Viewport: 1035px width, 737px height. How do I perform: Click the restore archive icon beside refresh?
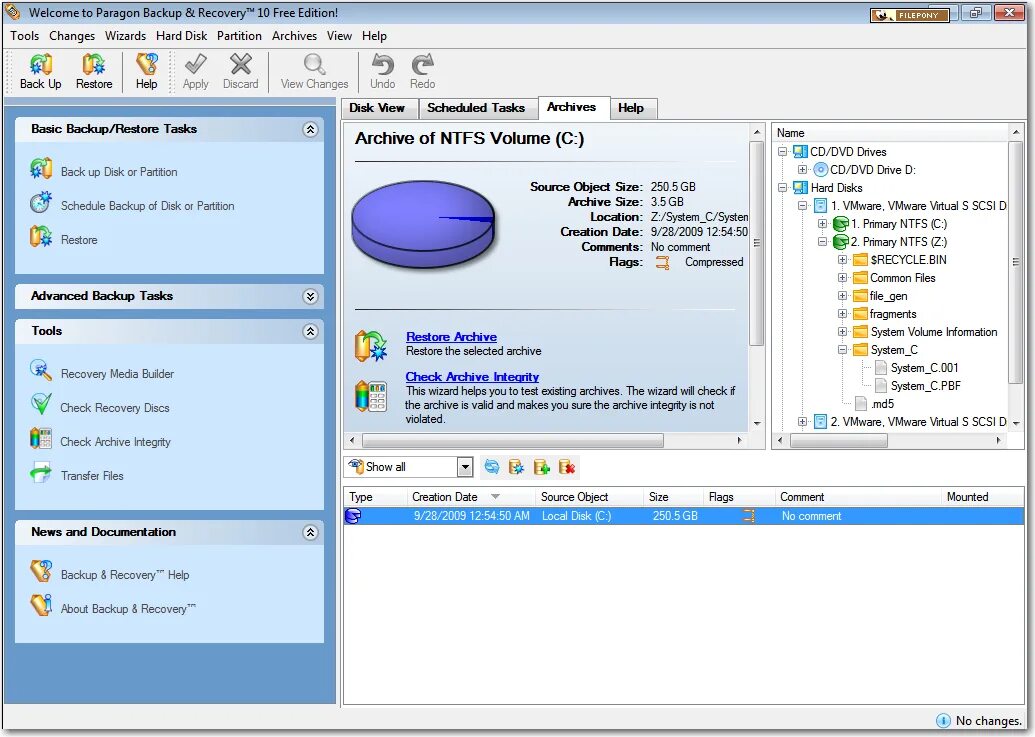(516, 467)
